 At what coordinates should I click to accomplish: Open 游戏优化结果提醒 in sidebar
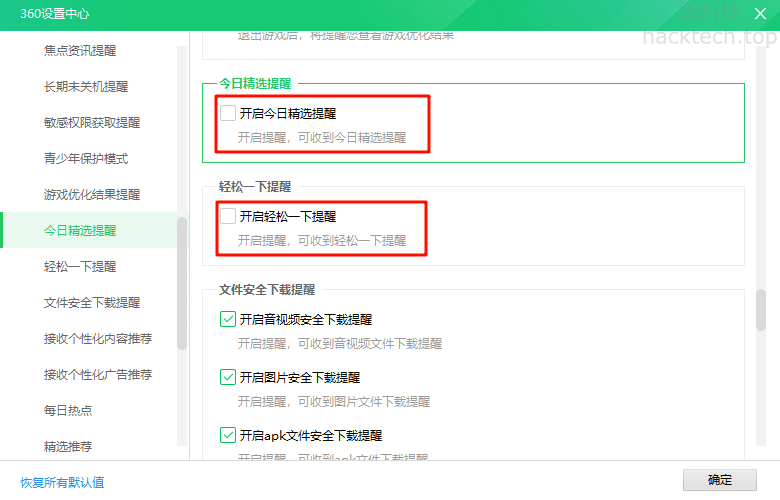point(92,195)
